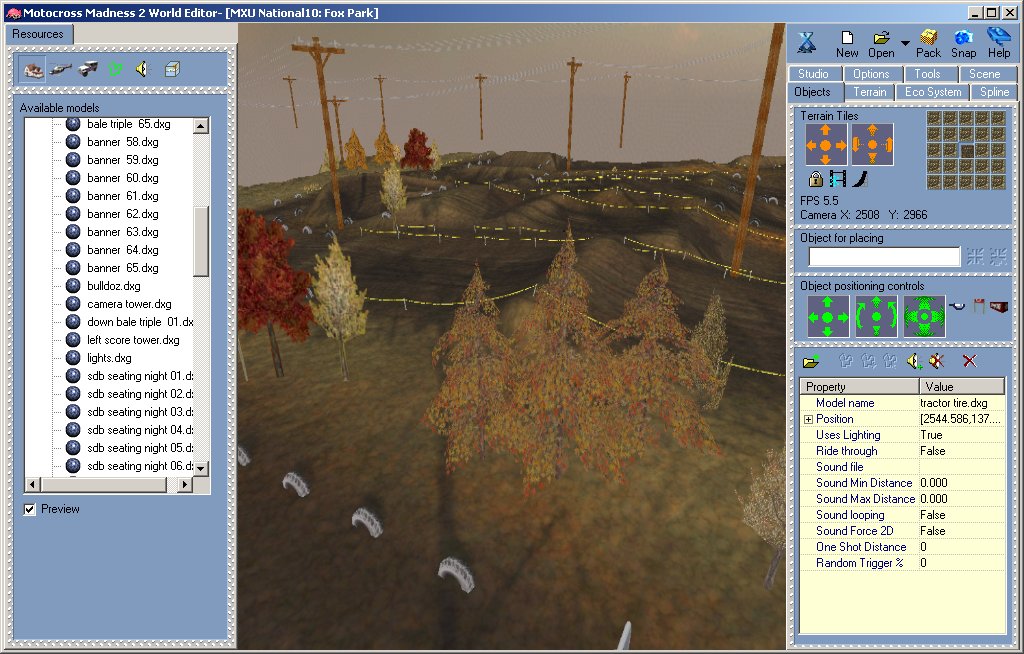Select the jeep vehicle category icon
1024x654 pixels.
pos(88,68)
